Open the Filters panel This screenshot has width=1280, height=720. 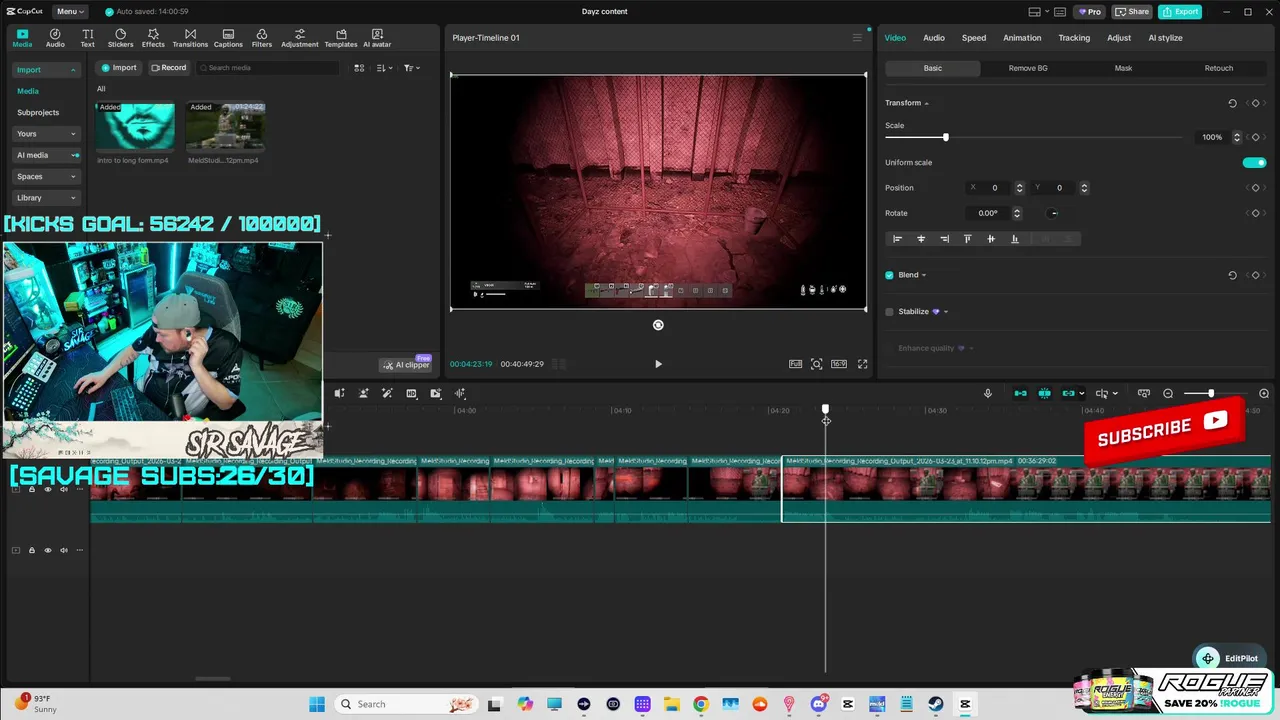262,38
